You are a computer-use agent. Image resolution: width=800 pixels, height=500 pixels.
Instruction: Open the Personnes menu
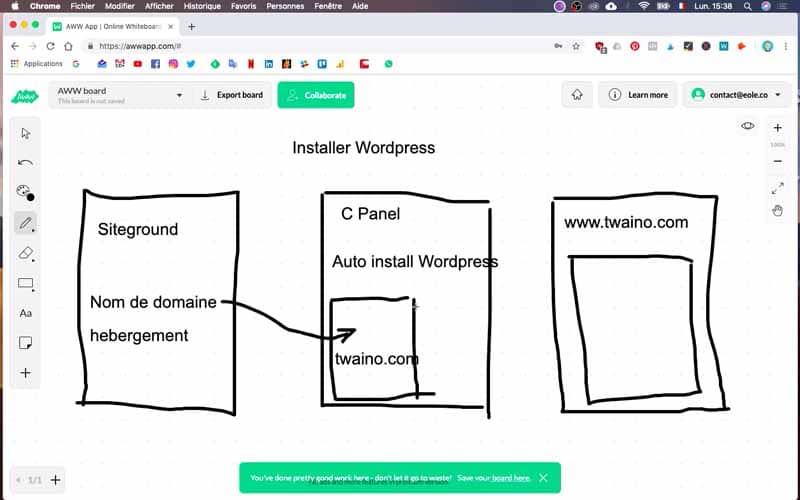(x=285, y=6)
